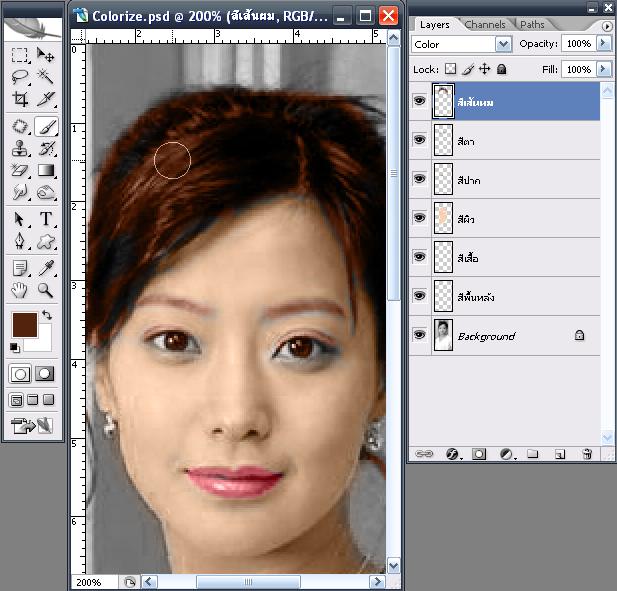
Task: Select the Type tool
Action: click(x=46, y=219)
